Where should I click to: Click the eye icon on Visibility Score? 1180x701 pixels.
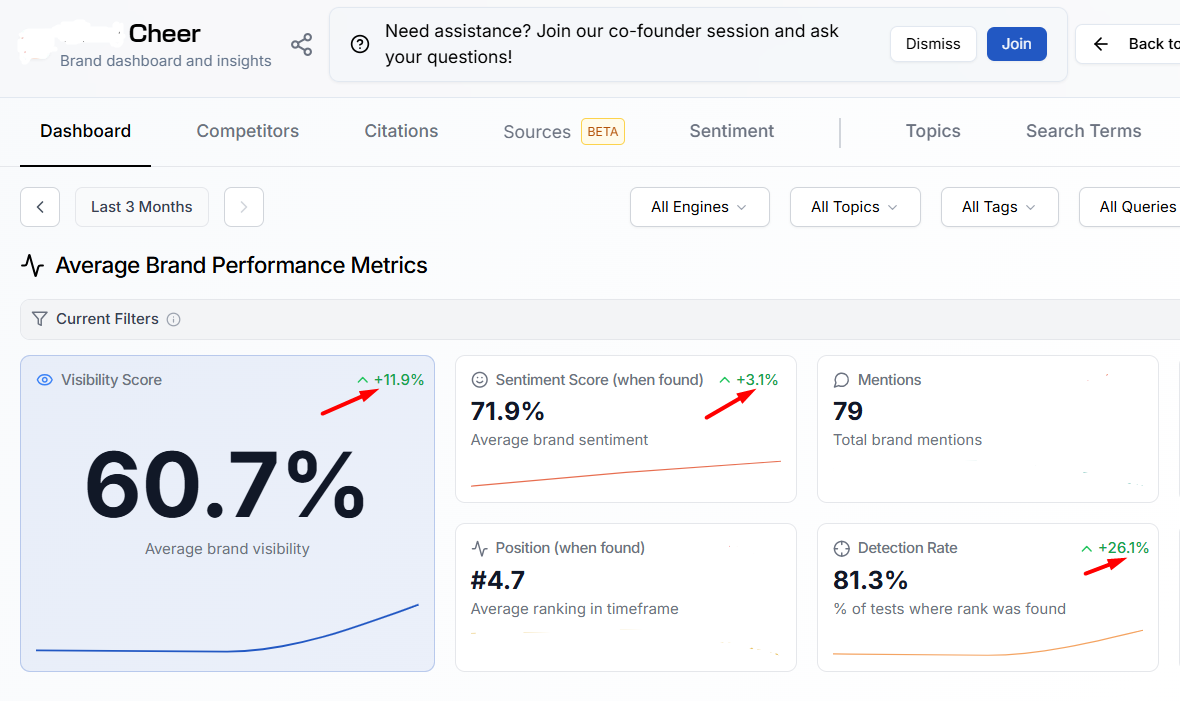pyautogui.click(x=44, y=380)
